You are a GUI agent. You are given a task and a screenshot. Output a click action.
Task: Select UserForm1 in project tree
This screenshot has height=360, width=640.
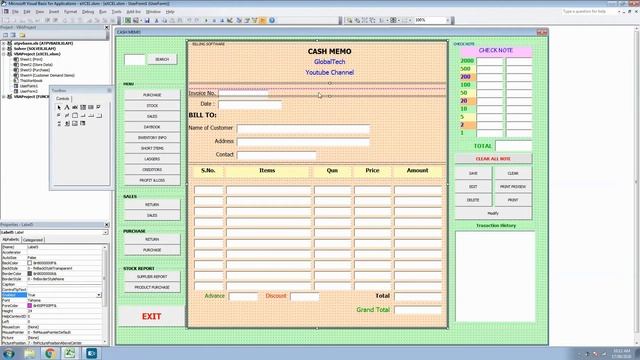pyautogui.click(x=29, y=86)
